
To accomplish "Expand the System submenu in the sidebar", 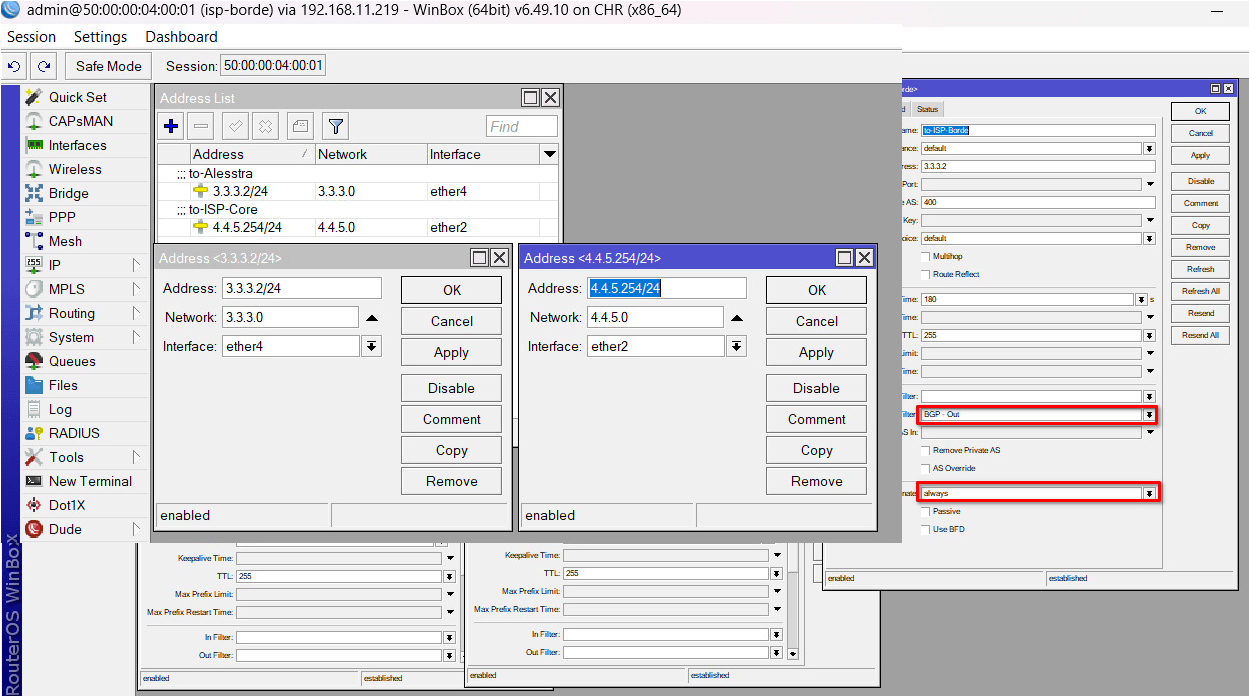I will [136, 337].
